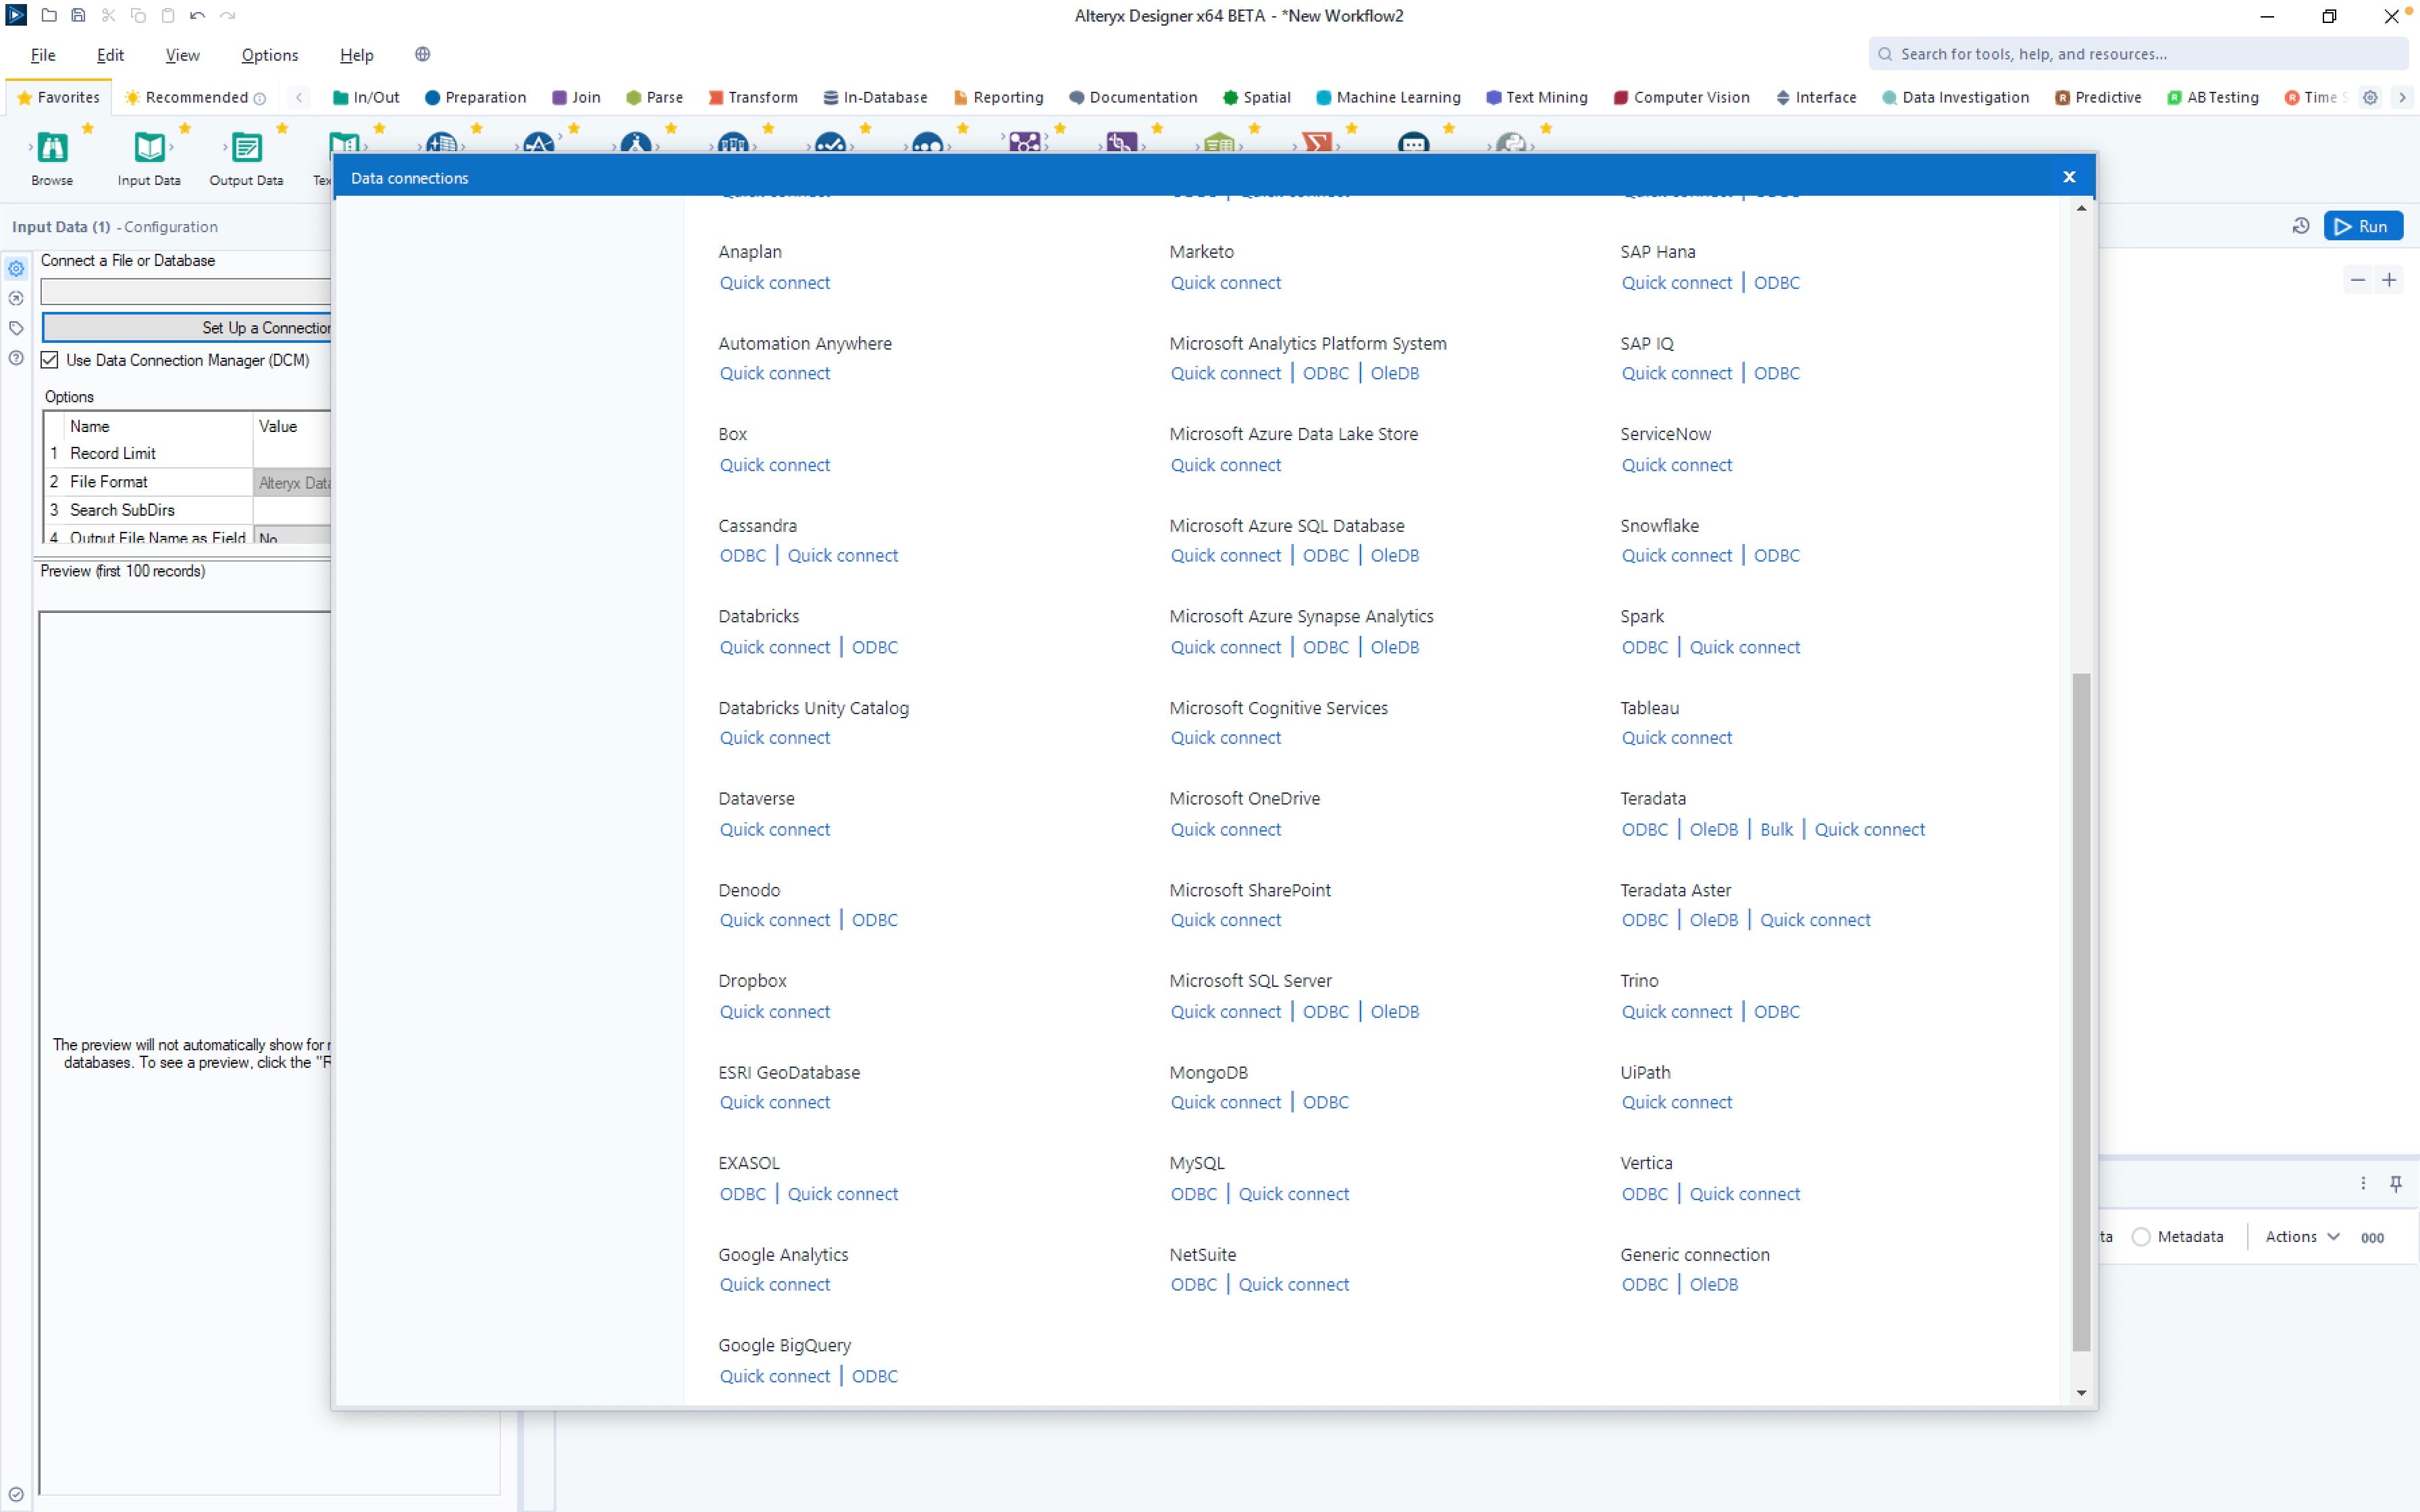Image resolution: width=2420 pixels, height=1512 pixels.
Task: Toggle the favorite star on Input Data
Action: pyautogui.click(x=186, y=128)
